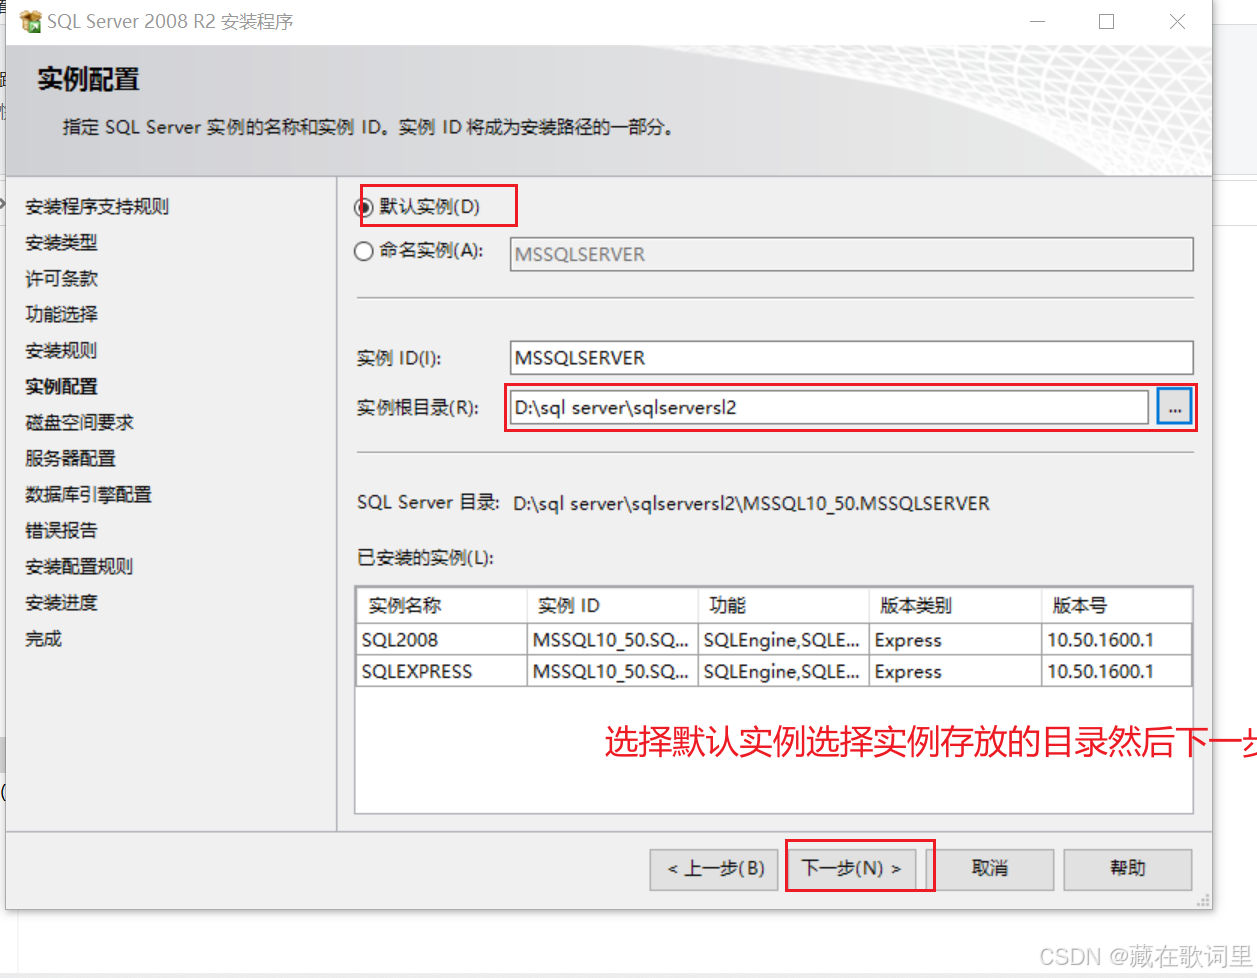Click the 完成 step in sidebar
Viewport: 1257px width, 978px height.
(x=43, y=639)
